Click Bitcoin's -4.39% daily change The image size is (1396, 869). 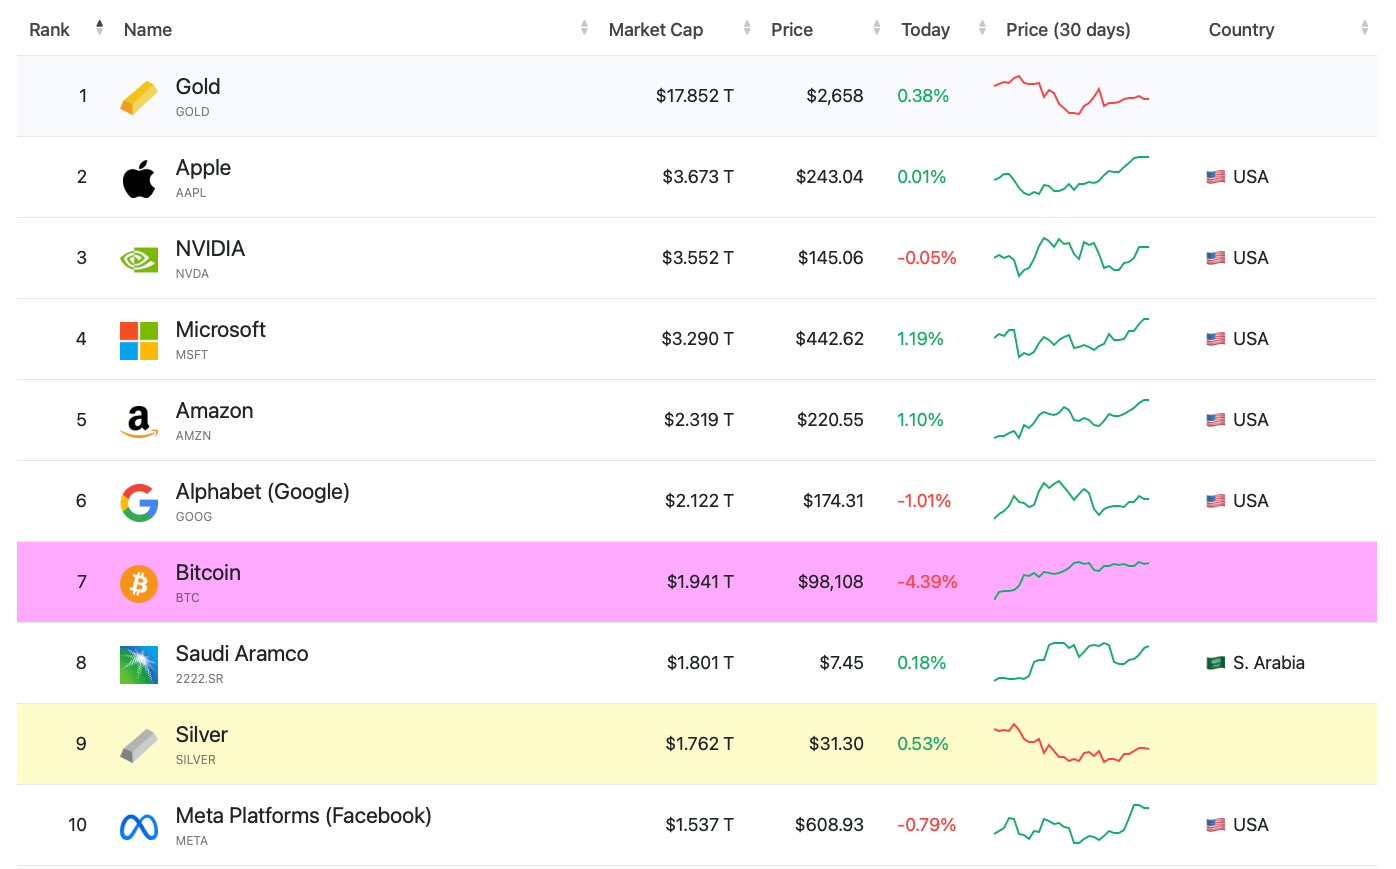point(927,582)
